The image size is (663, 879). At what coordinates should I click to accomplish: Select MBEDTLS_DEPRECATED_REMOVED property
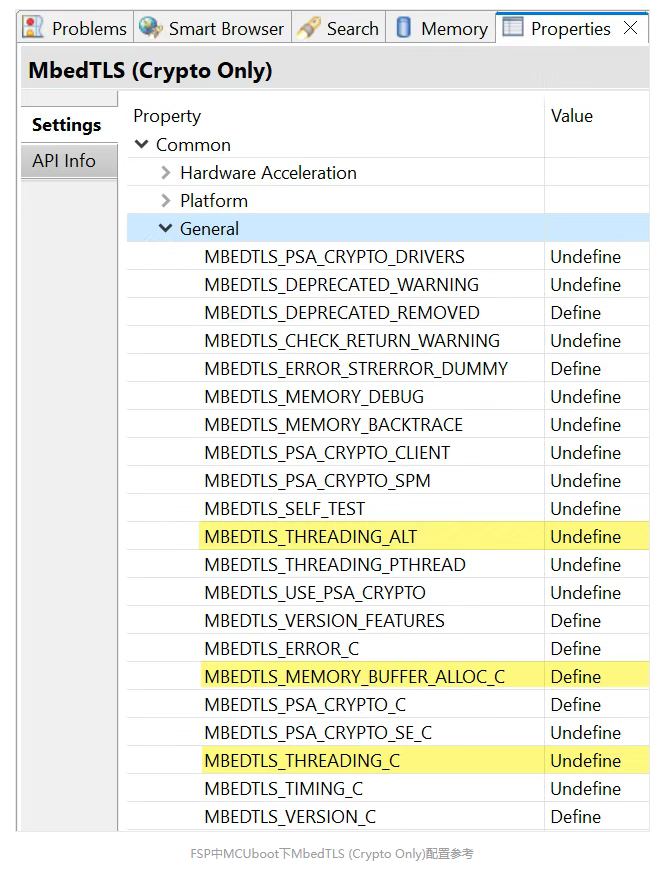(x=342, y=313)
